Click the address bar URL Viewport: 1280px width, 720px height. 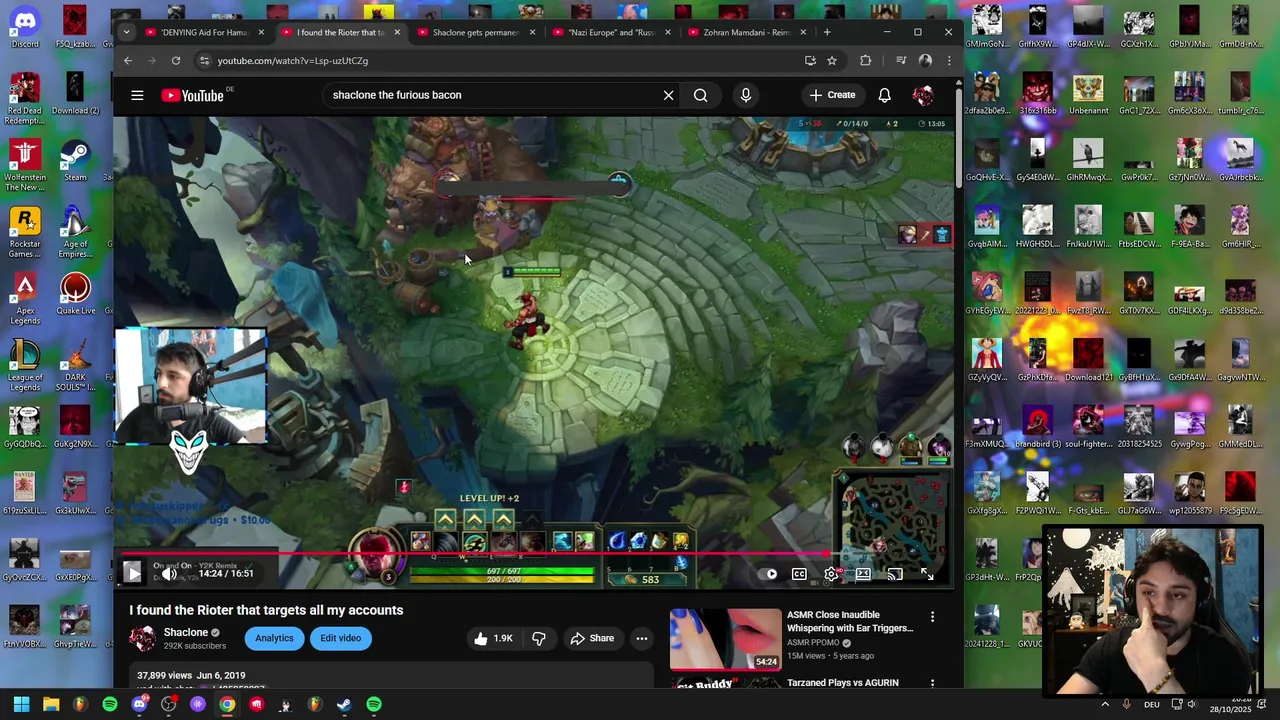tap(293, 61)
